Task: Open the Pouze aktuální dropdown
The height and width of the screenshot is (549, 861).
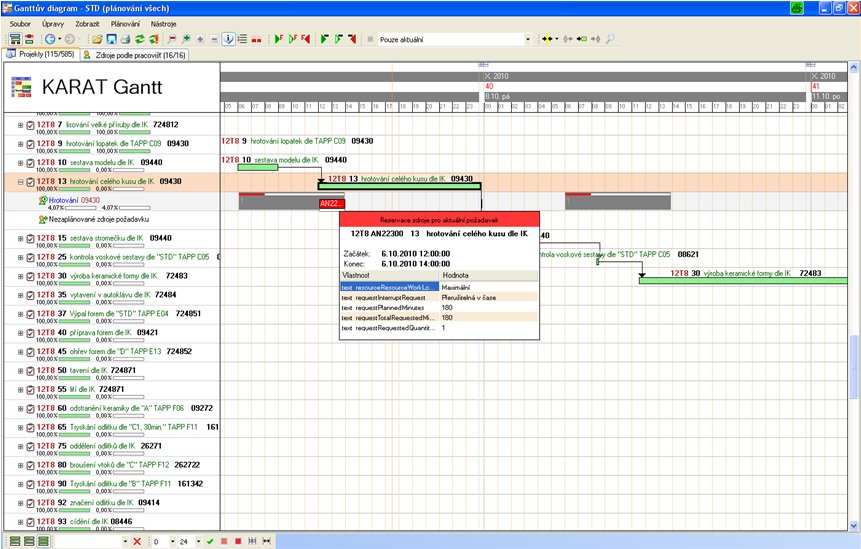Action: [528, 40]
